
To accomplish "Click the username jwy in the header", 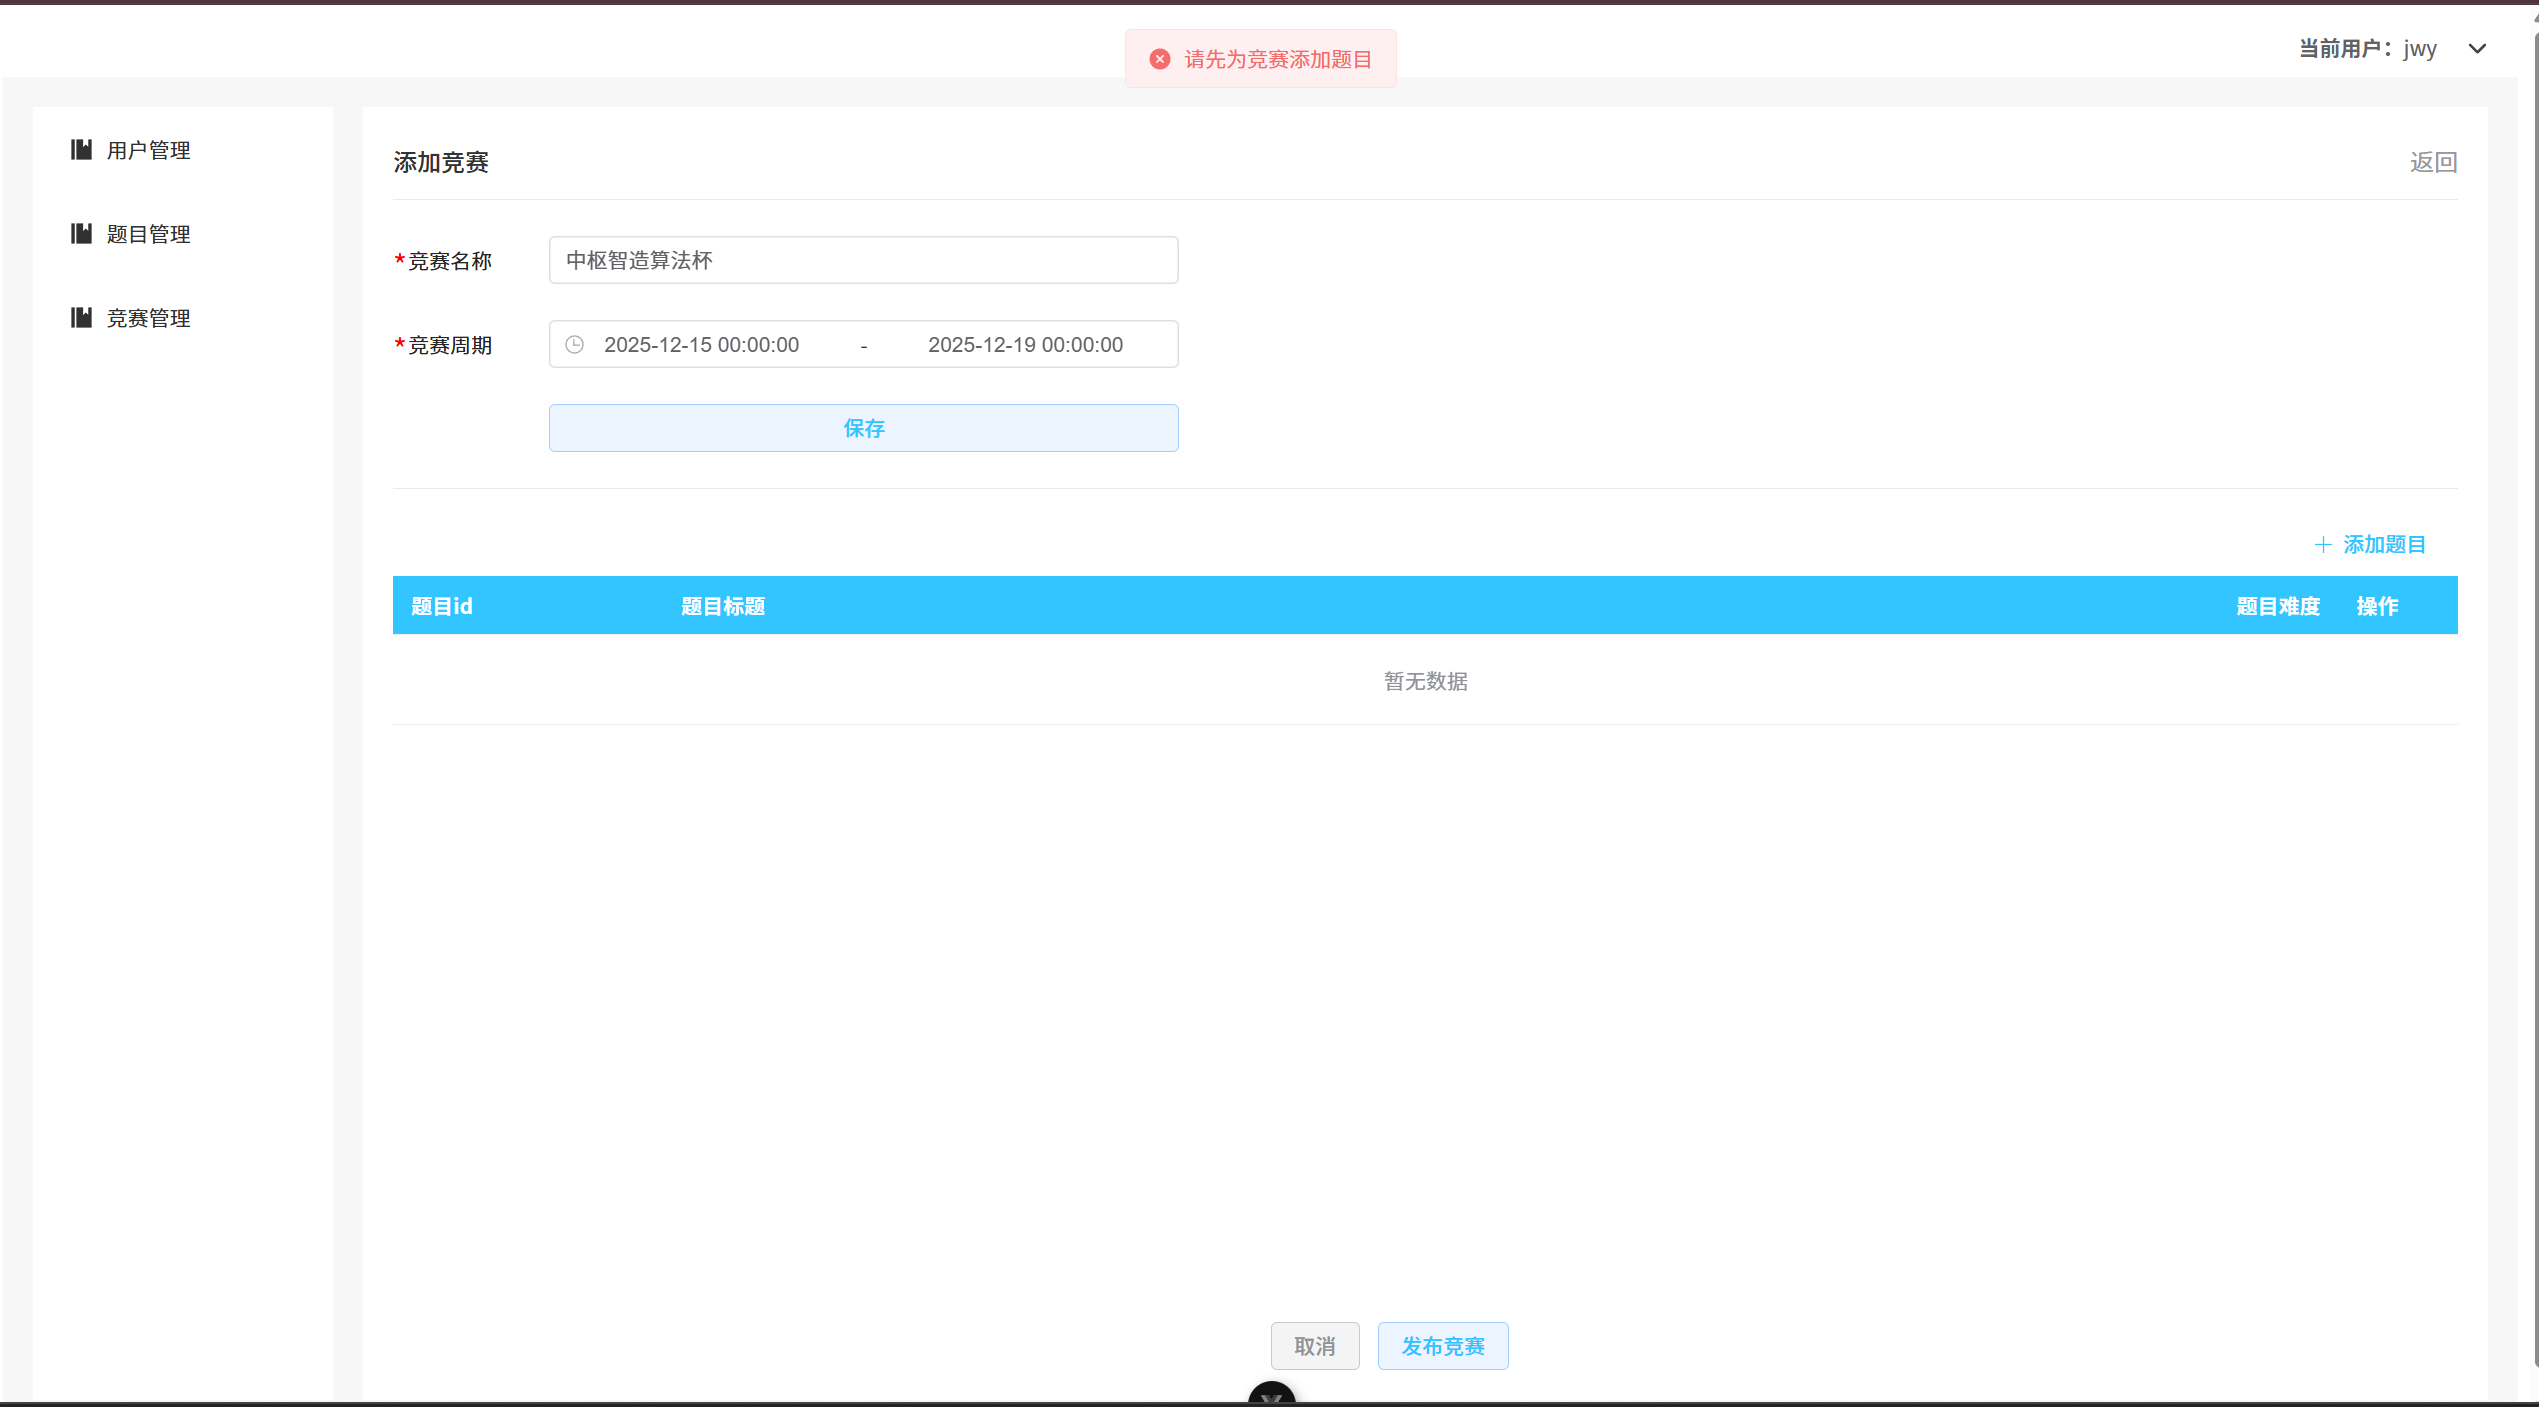I will pyautogui.click(x=2420, y=48).
